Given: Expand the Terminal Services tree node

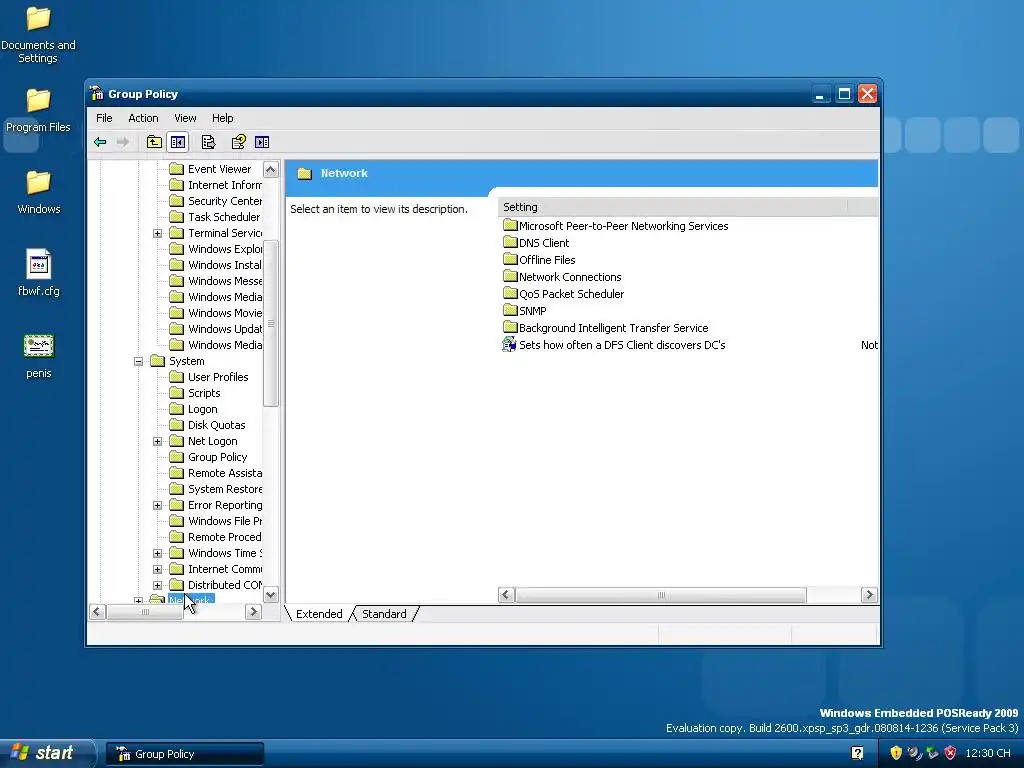Looking at the screenshot, I should (157, 233).
